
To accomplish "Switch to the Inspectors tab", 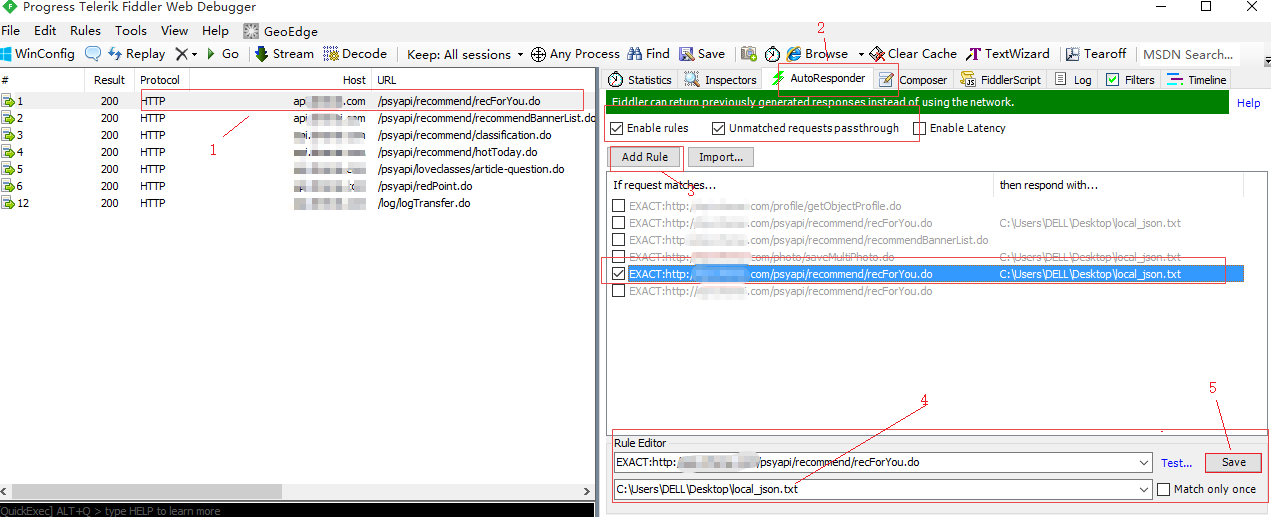I will (x=720, y=80).
